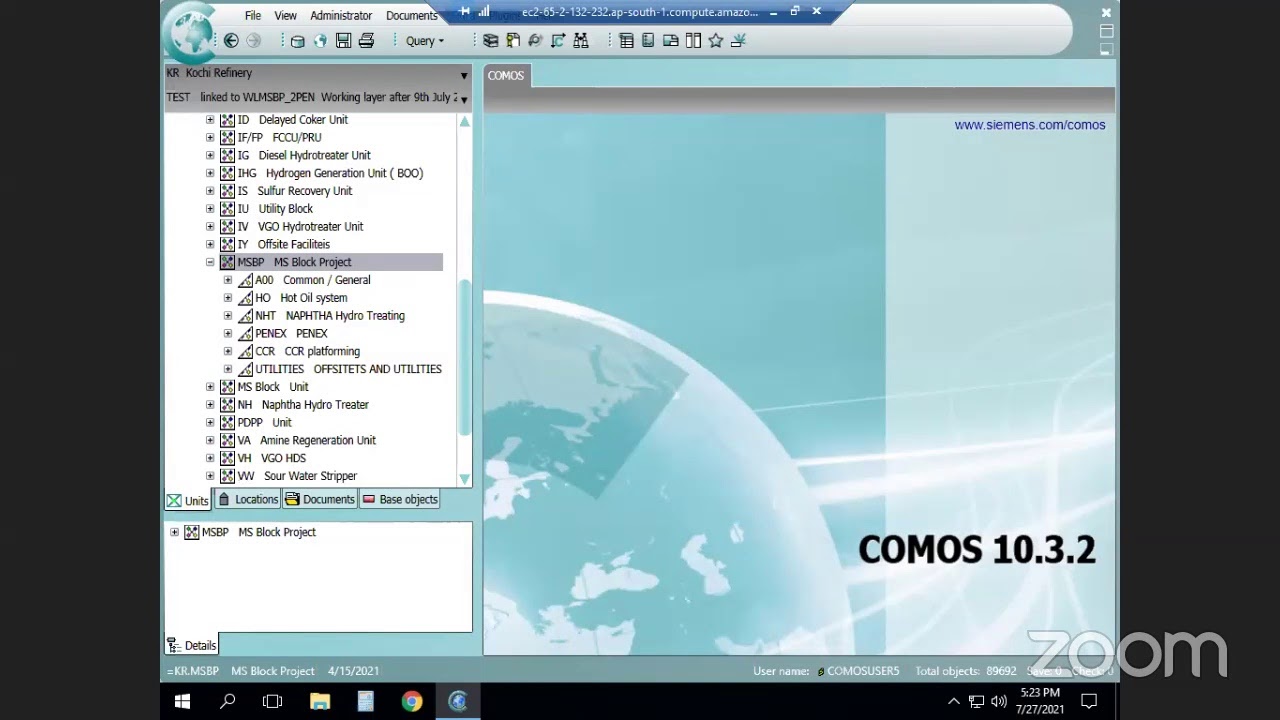Open the Query dropdown in toolbar
The width and height of the screenshot is (1280, 720).
[x=425, y=41]
